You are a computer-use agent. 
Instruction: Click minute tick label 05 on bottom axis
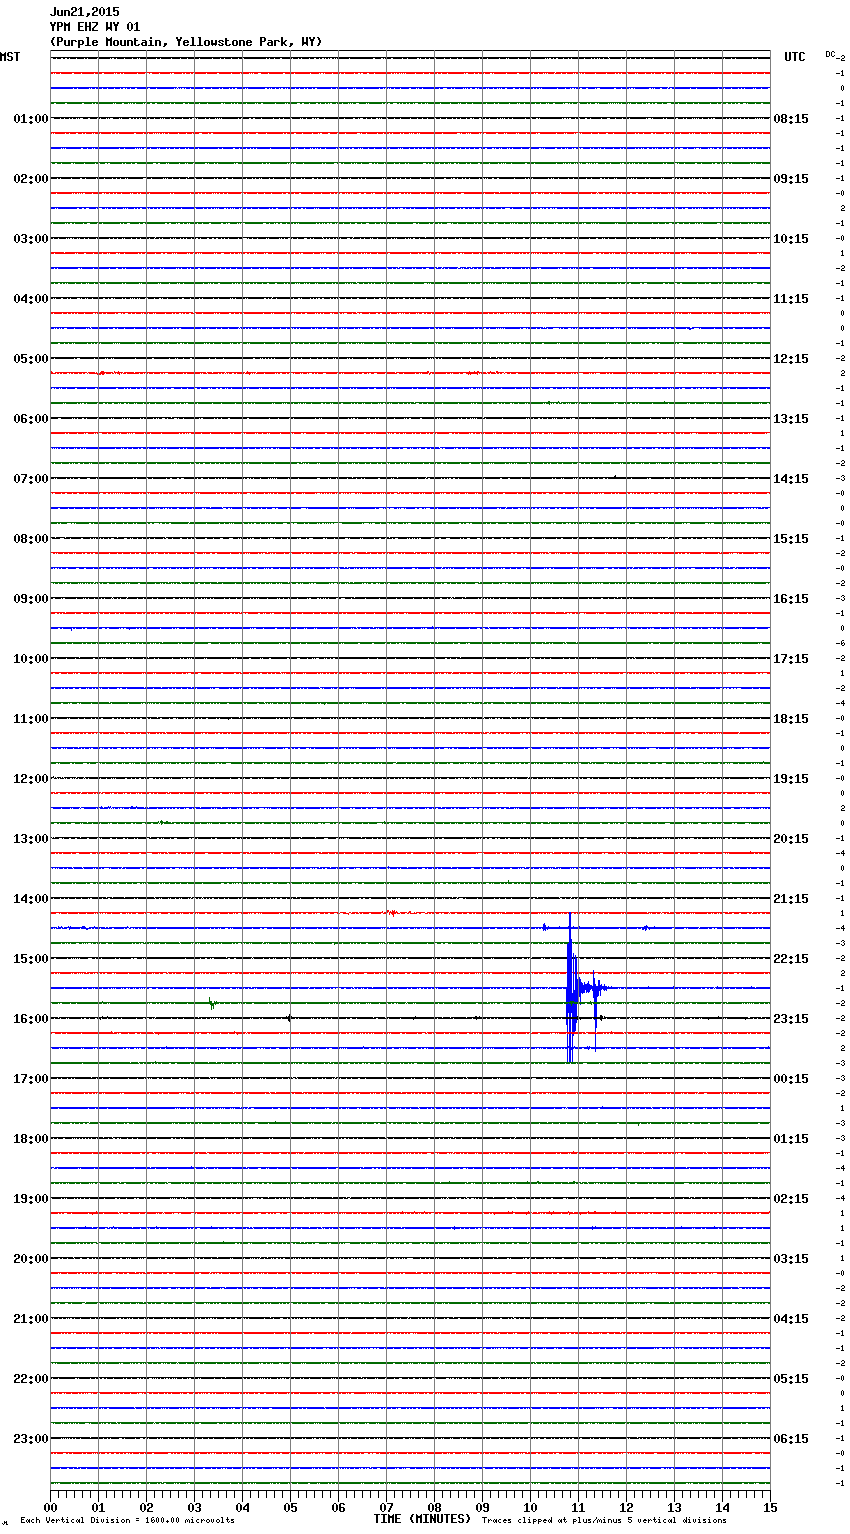290,1507
